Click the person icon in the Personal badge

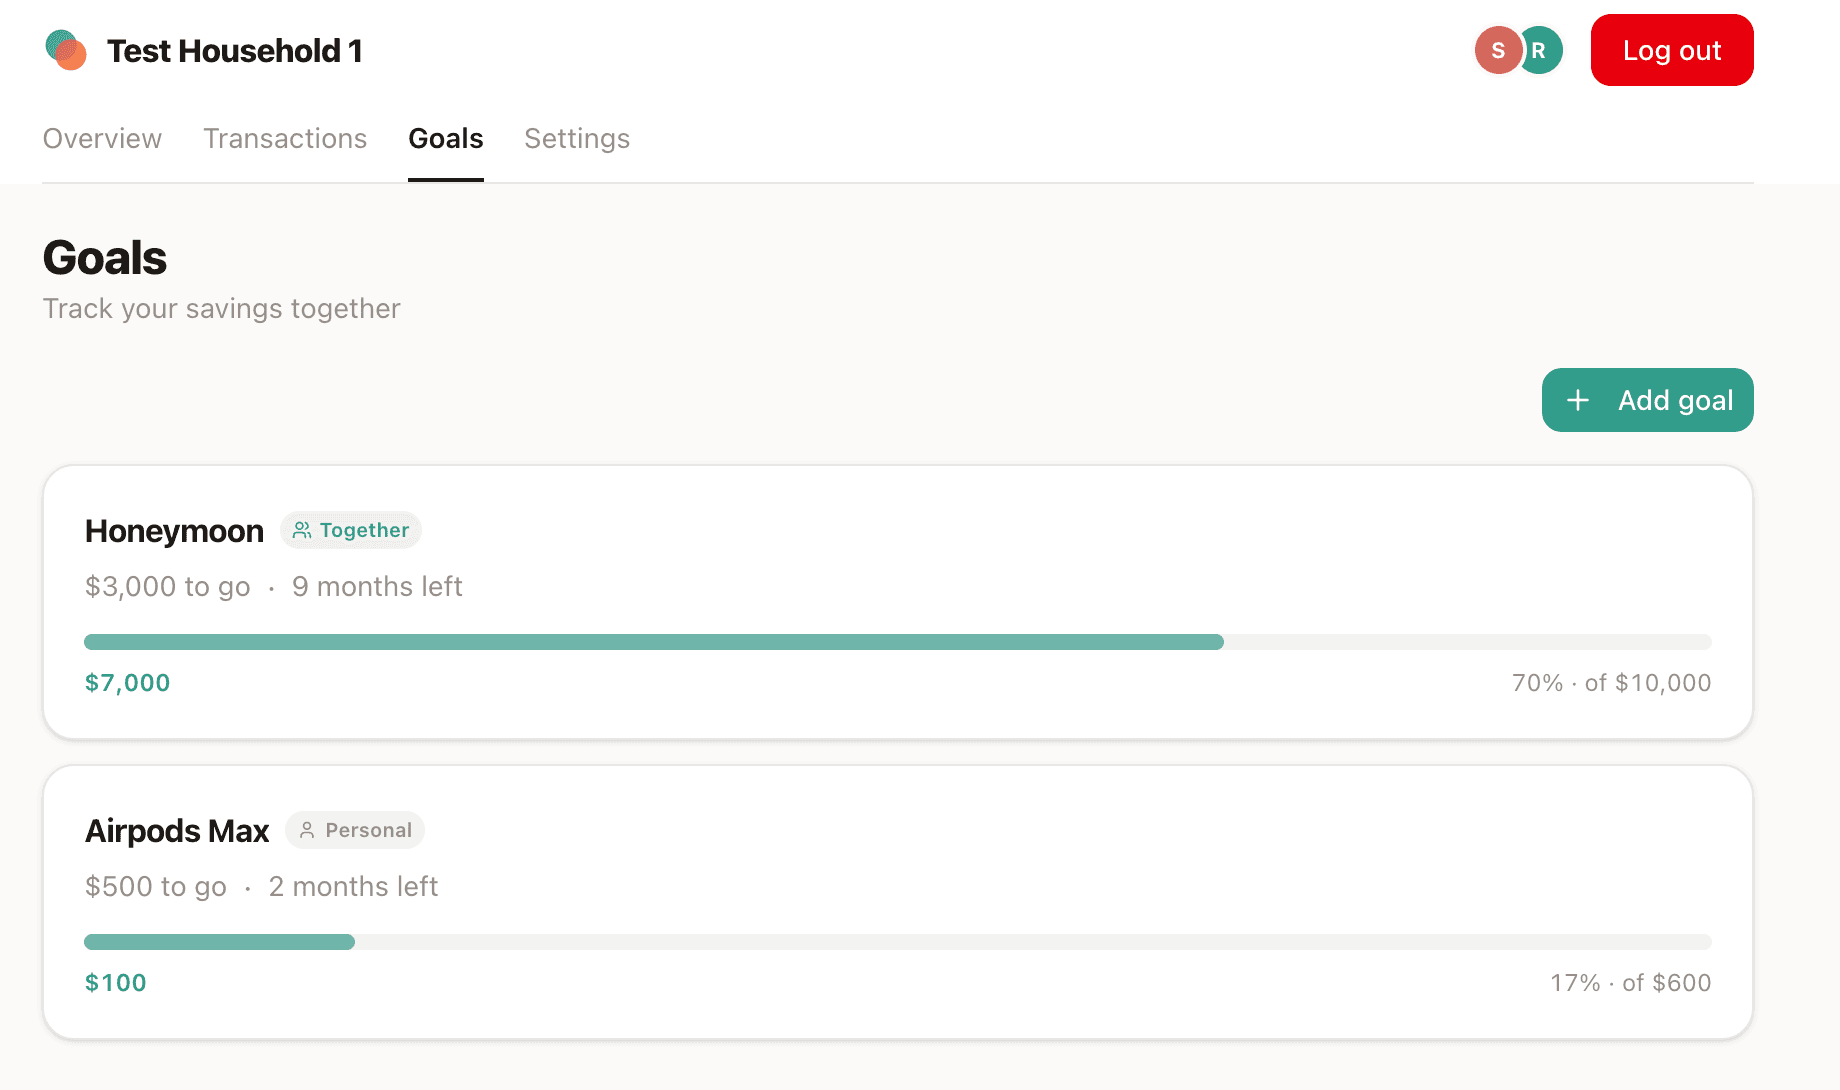[x=306, y=830]
